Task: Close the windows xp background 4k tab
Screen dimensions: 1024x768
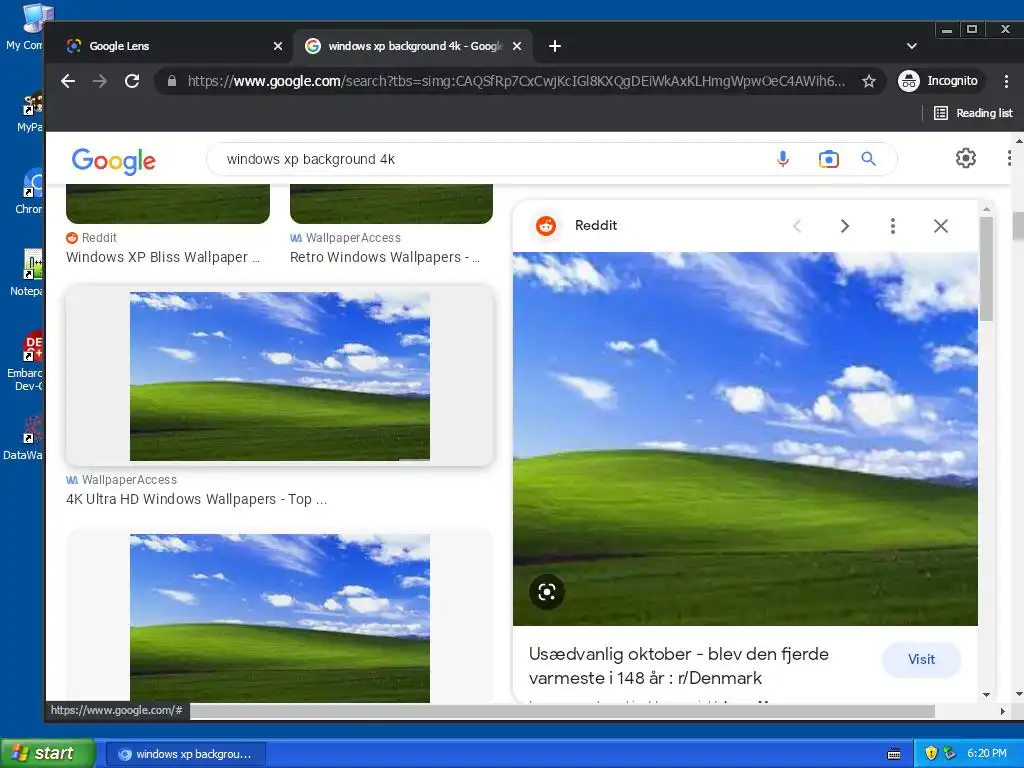Action: (x=517, y=46)
